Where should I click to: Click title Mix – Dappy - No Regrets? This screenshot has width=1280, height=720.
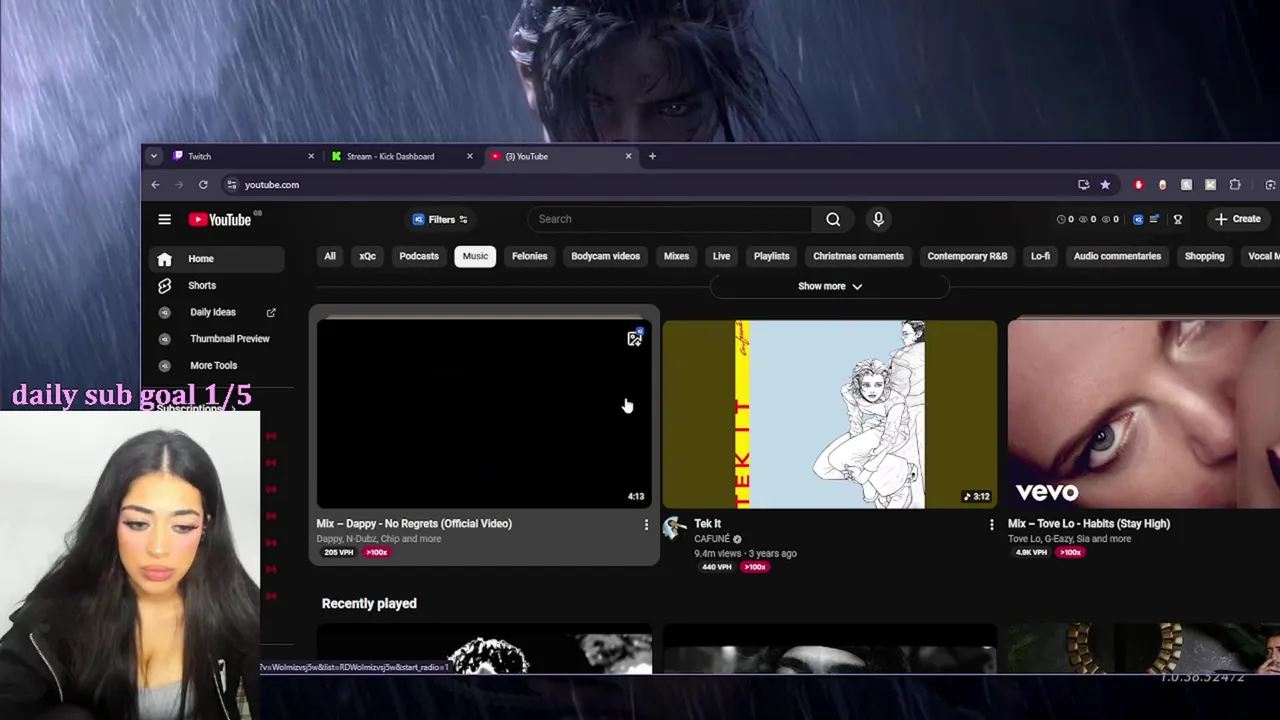pyautogui.click(x=414, y=523)
